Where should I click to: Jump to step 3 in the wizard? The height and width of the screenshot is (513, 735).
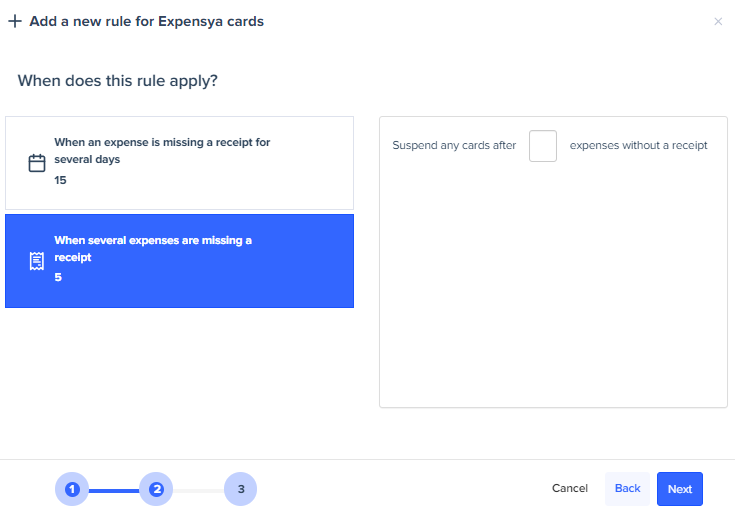click(241, 489)
